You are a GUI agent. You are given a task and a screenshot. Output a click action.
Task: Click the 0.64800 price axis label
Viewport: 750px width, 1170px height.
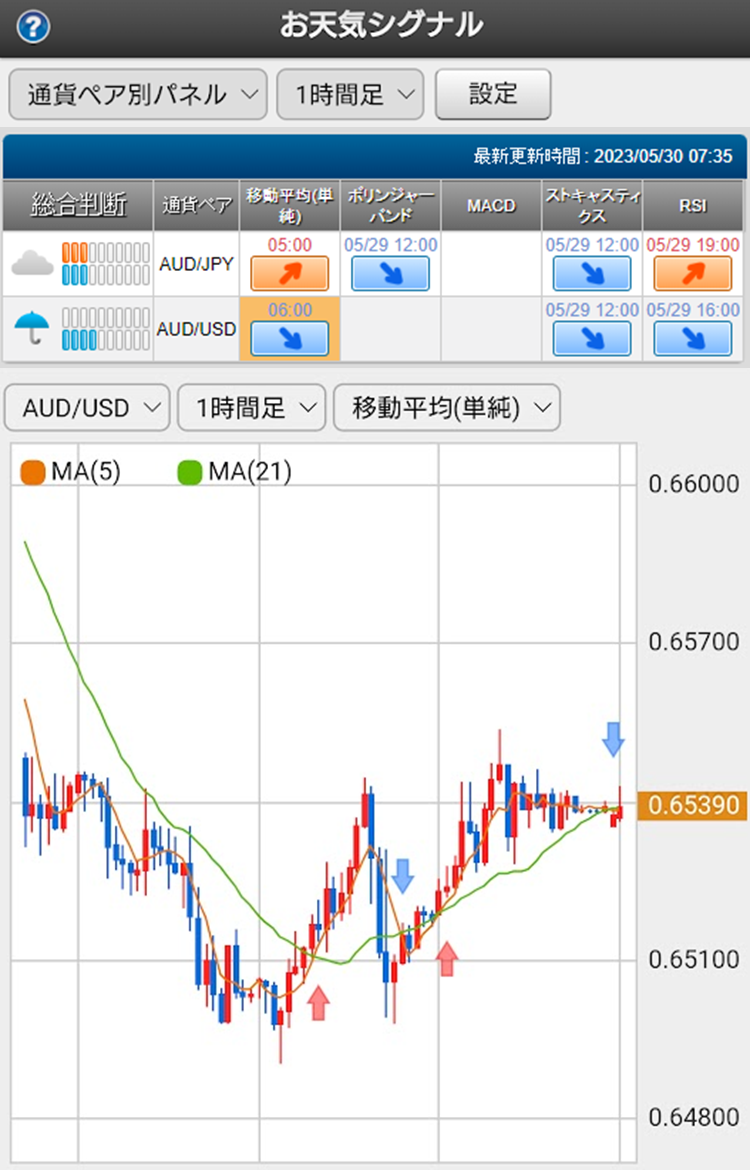click(x=693, y=1117)
